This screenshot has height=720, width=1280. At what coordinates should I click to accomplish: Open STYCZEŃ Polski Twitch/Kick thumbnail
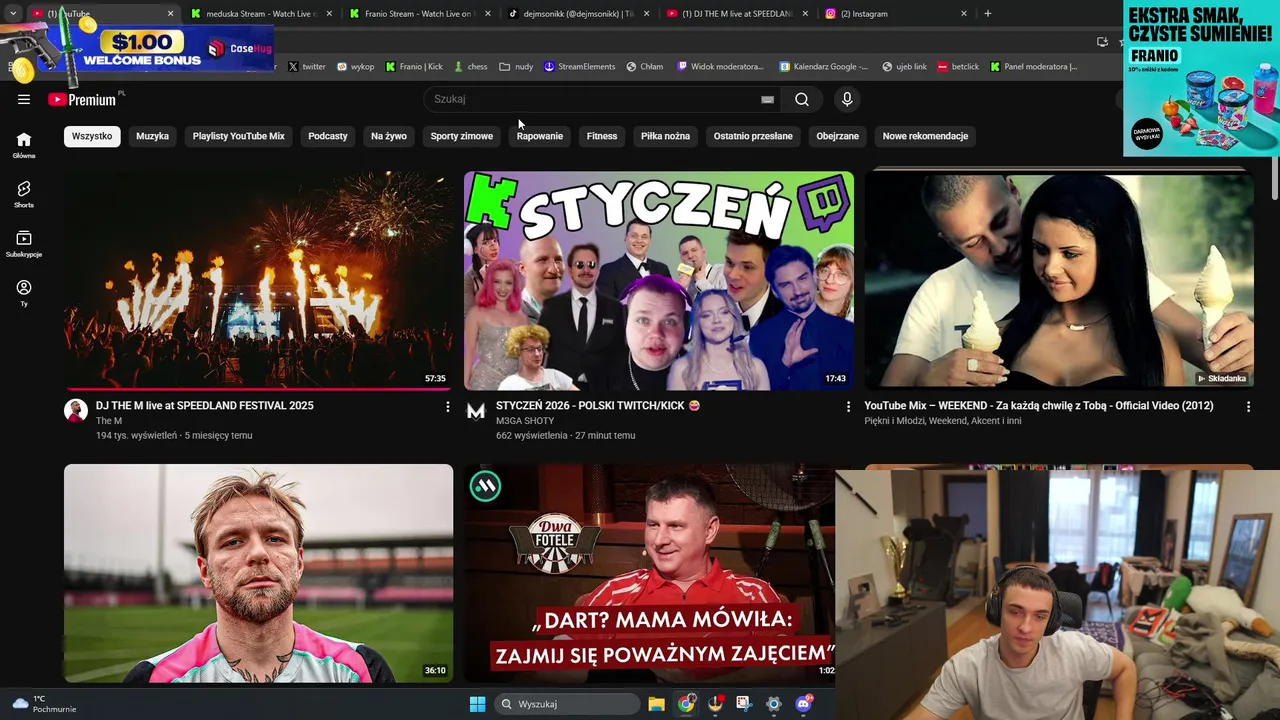[x=659, y=280]
